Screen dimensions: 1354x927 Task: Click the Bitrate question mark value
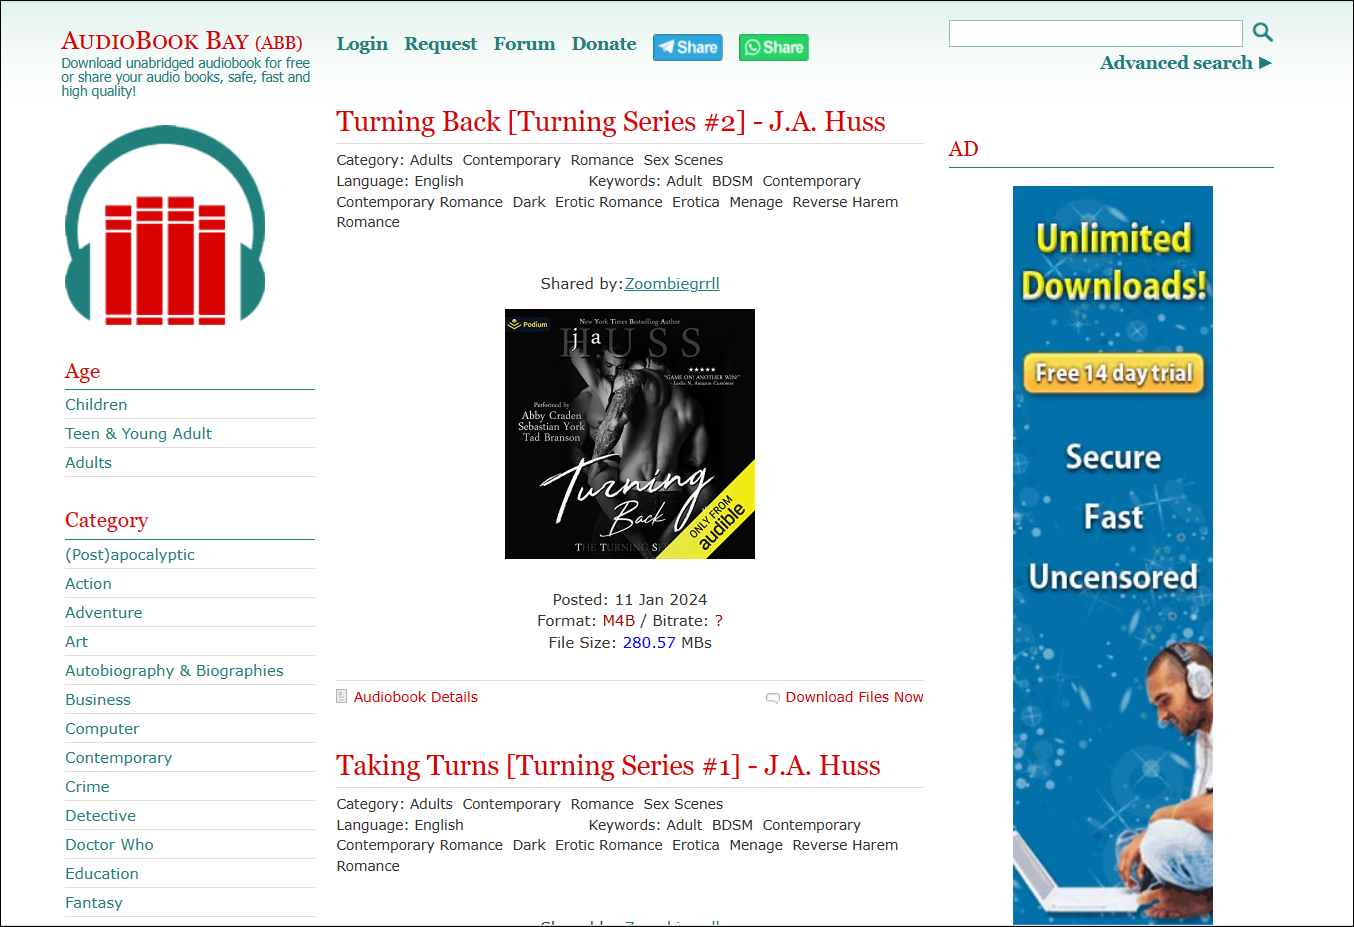click(x=718, y=621)
